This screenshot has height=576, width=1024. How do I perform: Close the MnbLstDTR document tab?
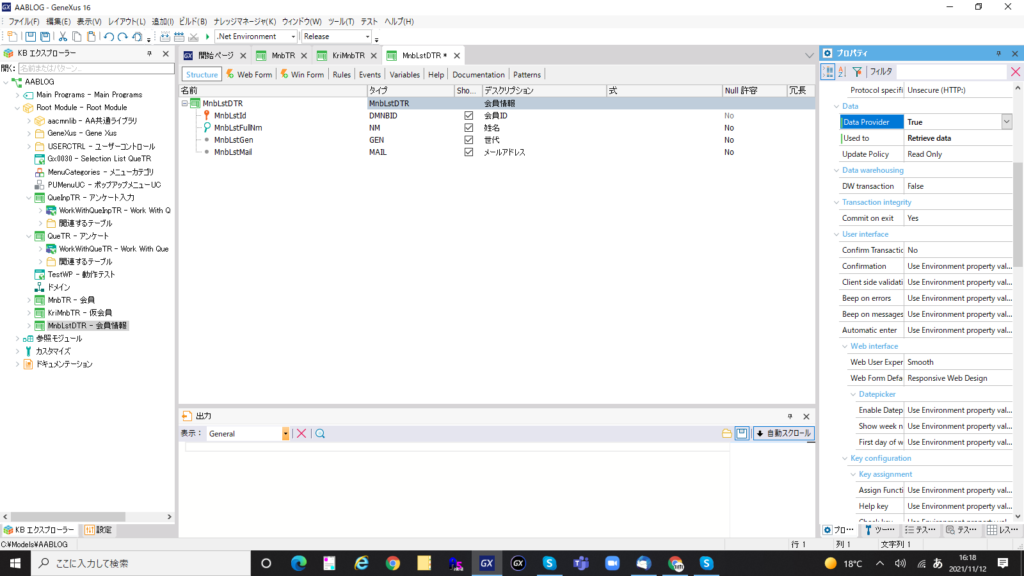(457, 56)
